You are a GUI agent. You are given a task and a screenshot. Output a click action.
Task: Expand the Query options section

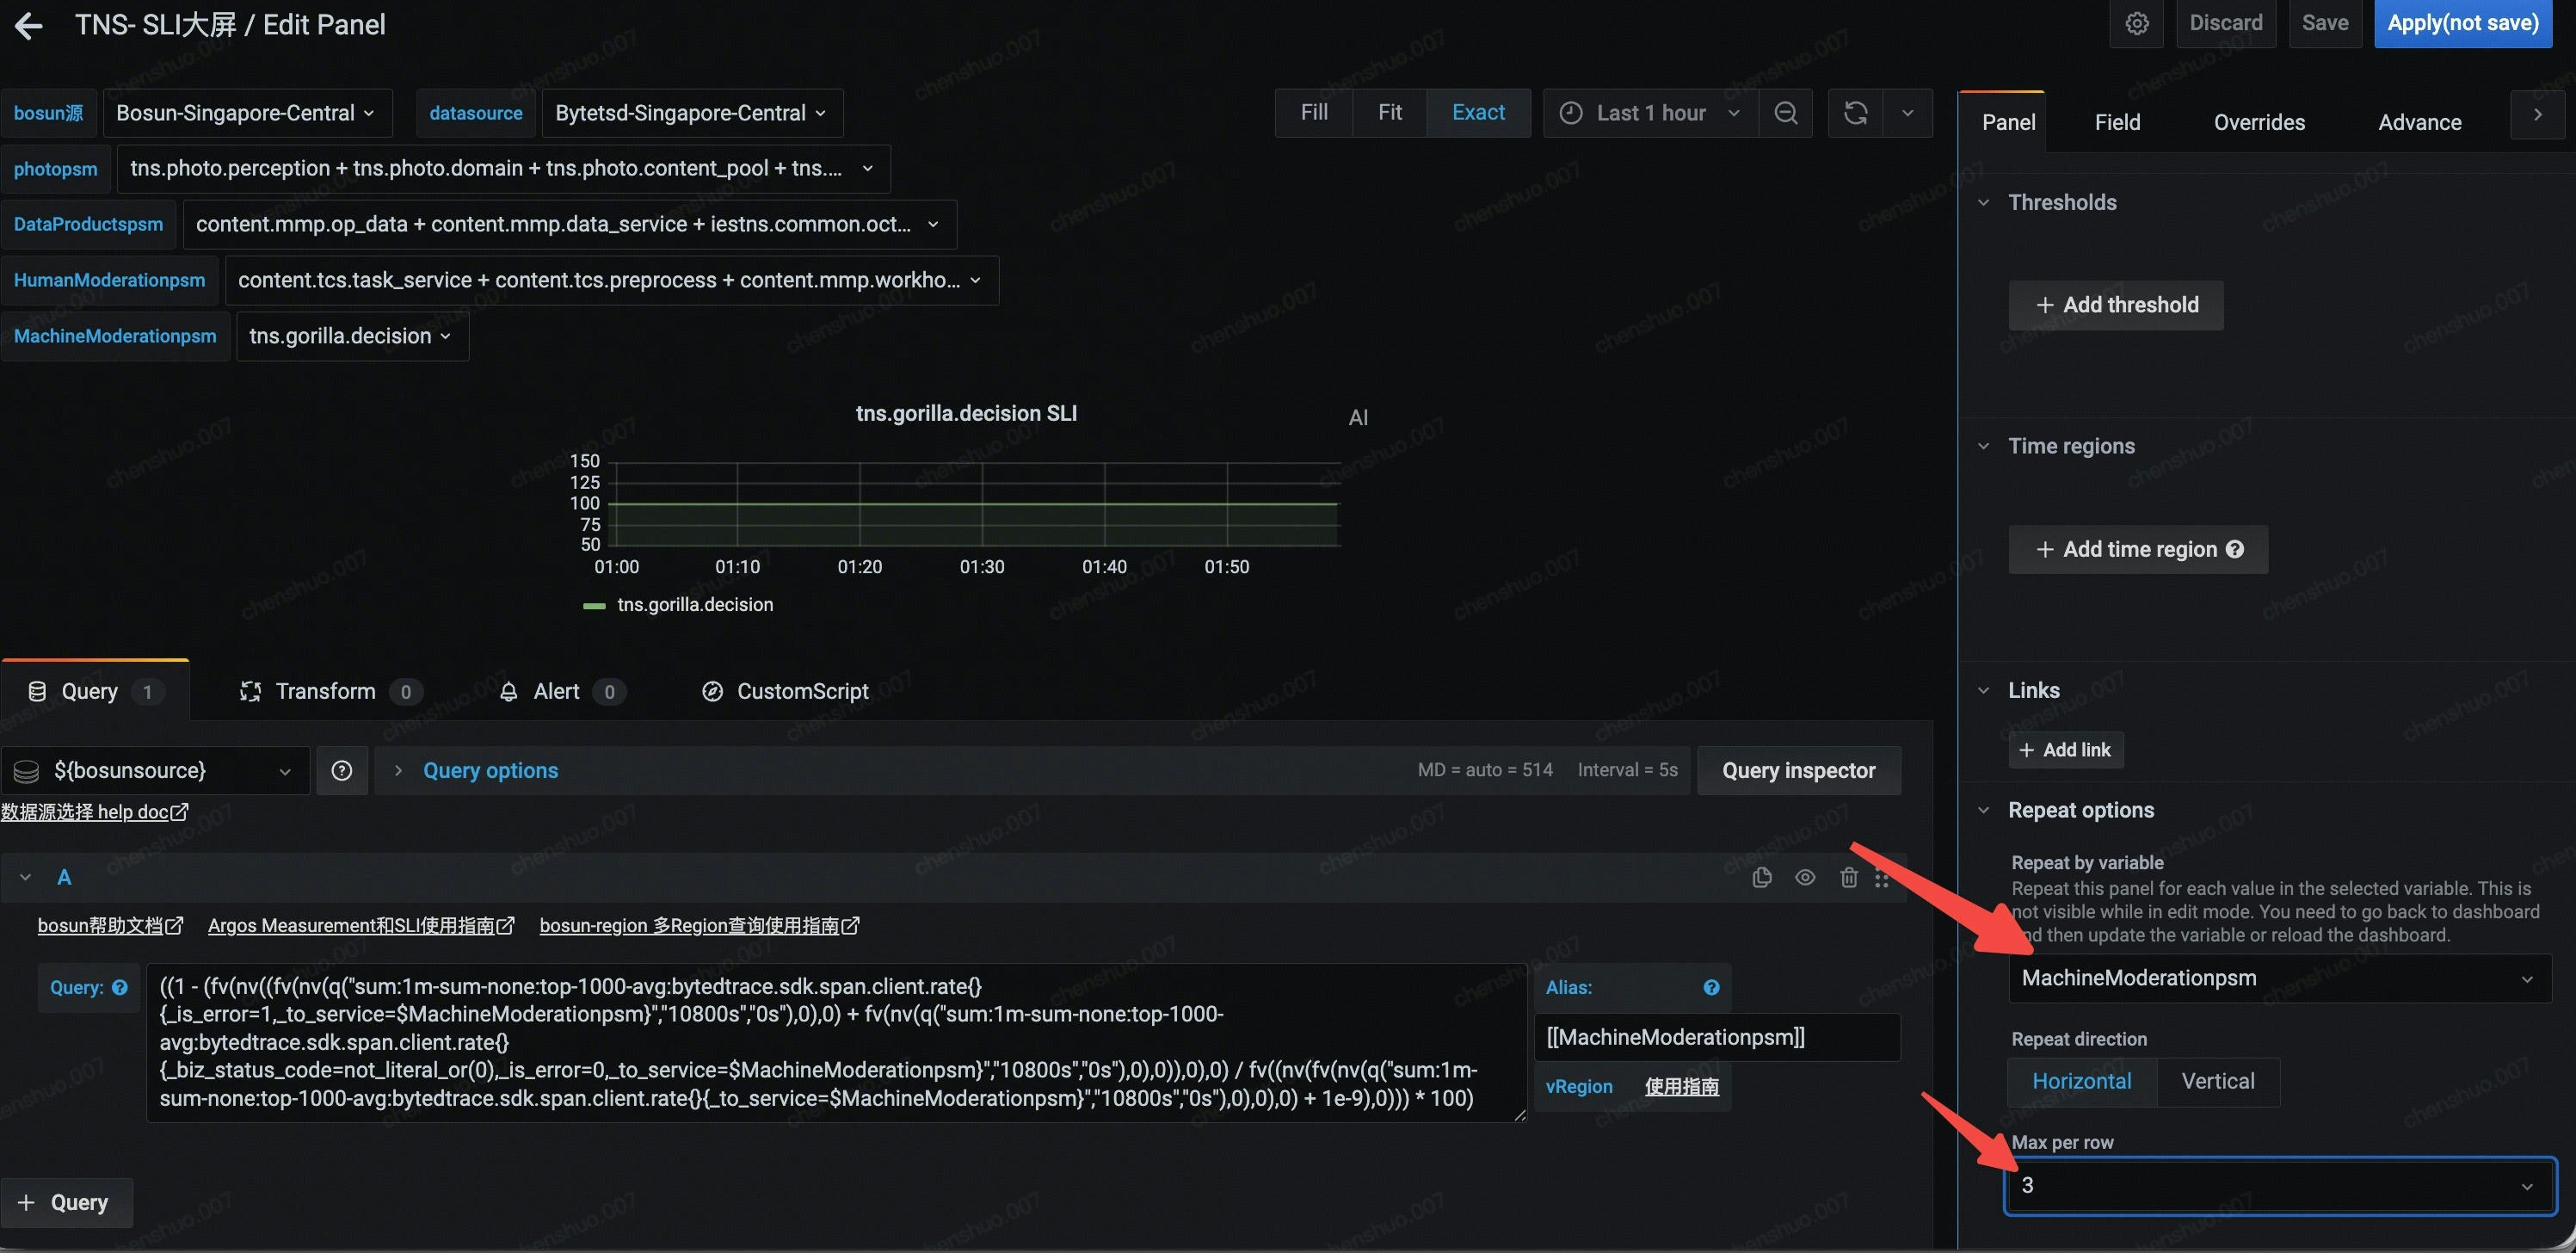[489, 770]
